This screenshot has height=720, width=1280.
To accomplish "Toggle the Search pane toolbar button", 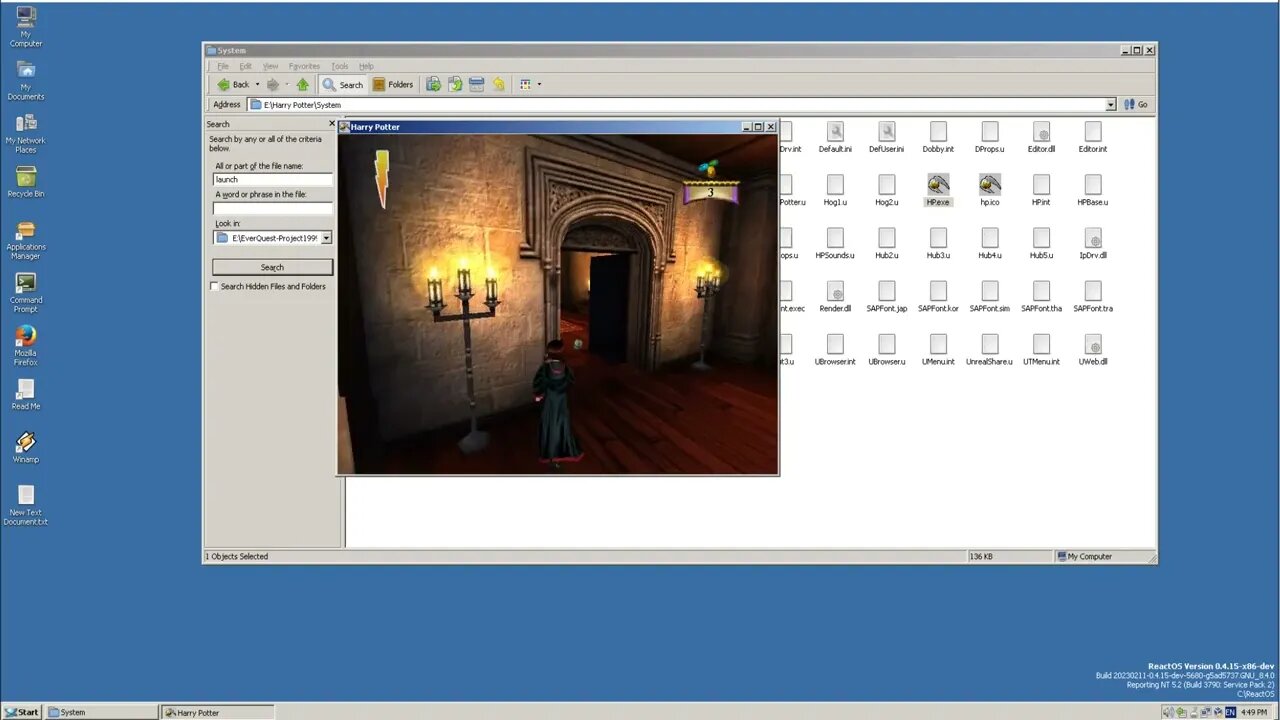I will tap(343, 85).
